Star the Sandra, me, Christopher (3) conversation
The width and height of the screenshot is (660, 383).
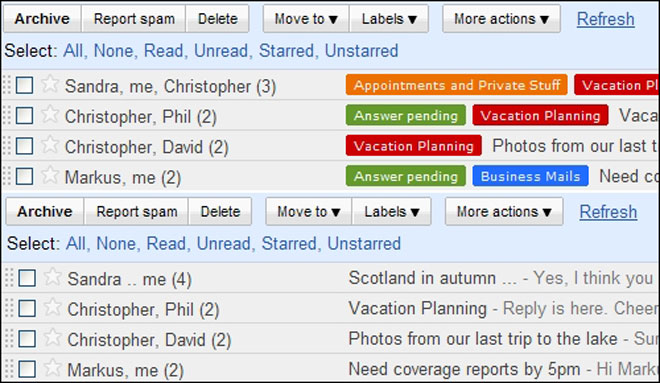pyautogui.click(x=50, y=84)
